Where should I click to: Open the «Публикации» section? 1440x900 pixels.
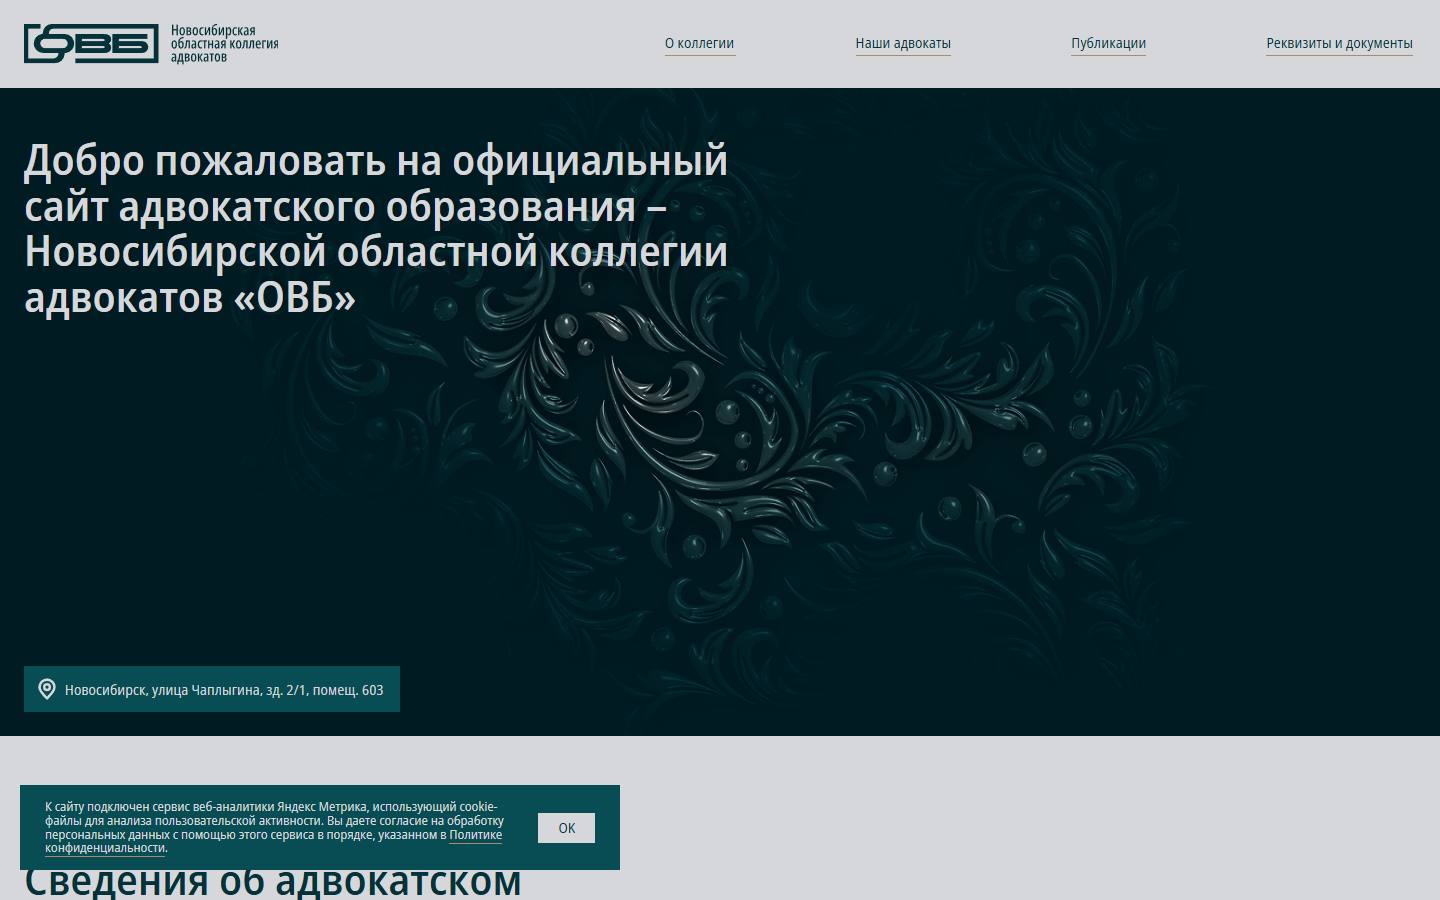(1108, 44)
